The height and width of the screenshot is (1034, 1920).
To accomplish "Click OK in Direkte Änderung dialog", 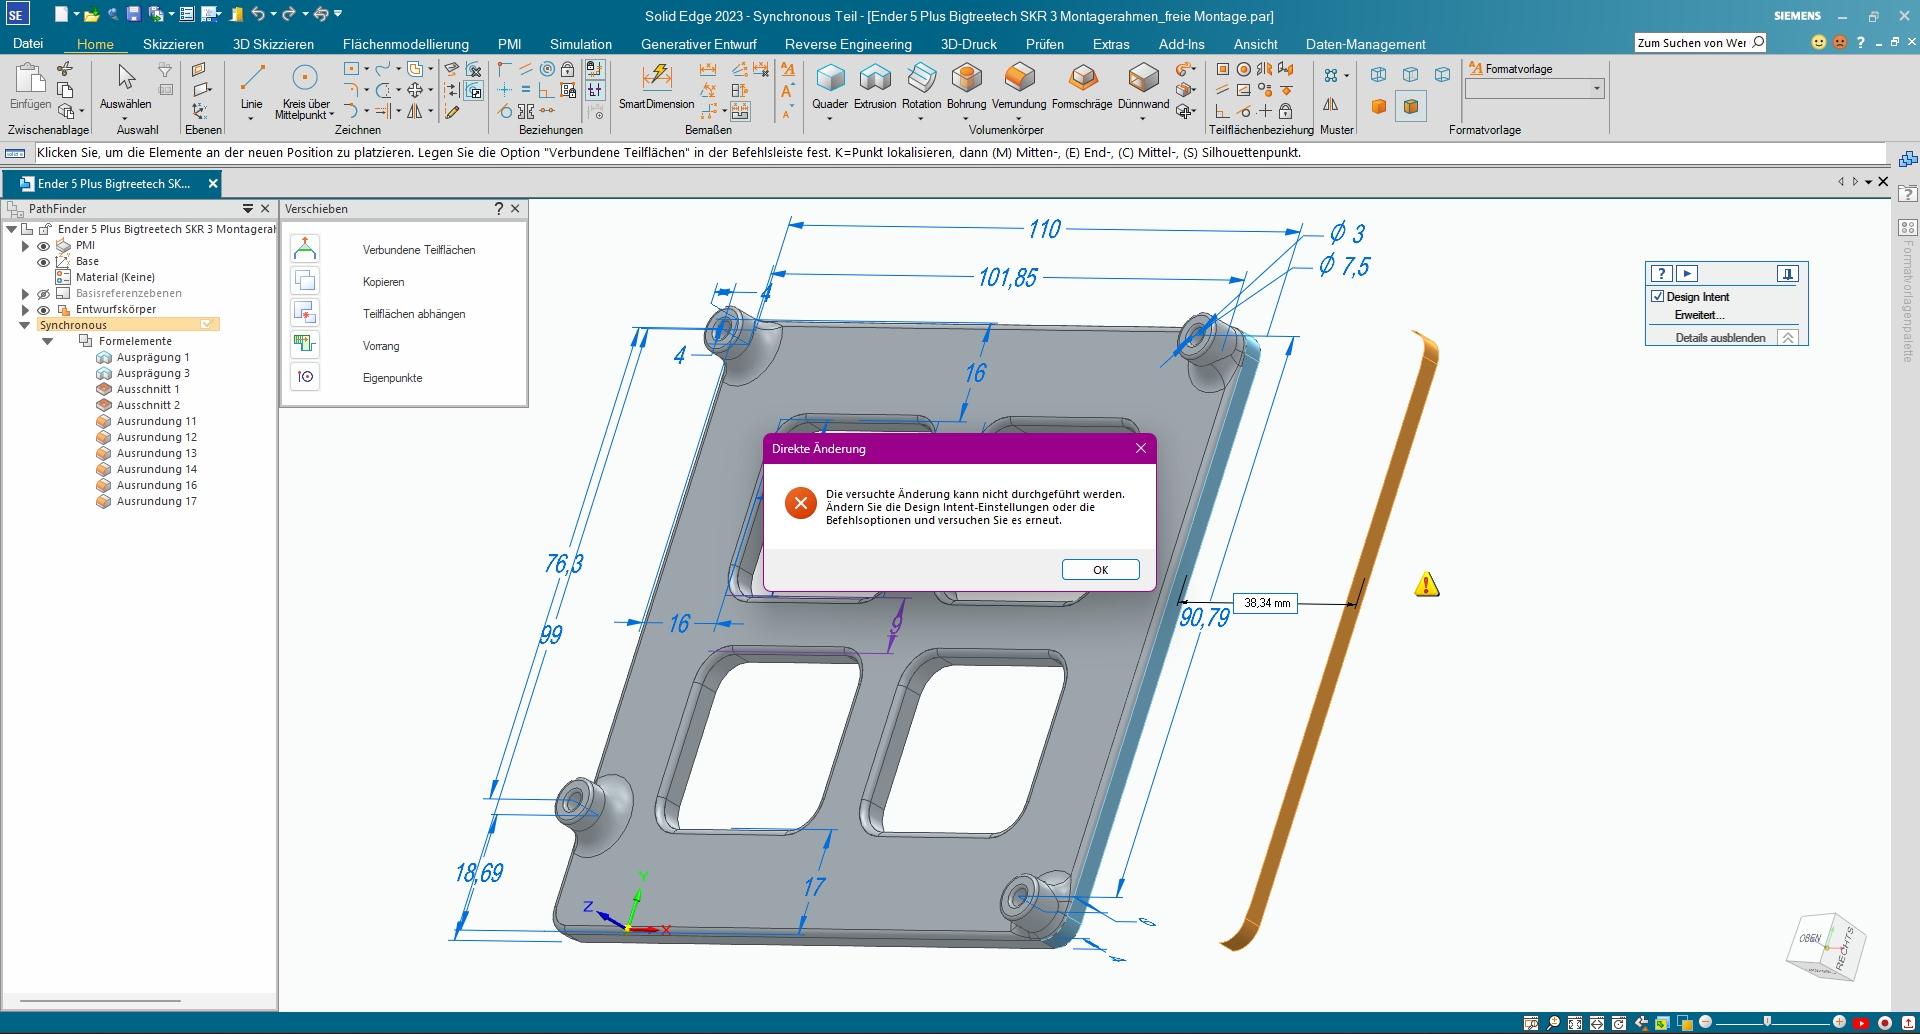I will point(1100,570).
